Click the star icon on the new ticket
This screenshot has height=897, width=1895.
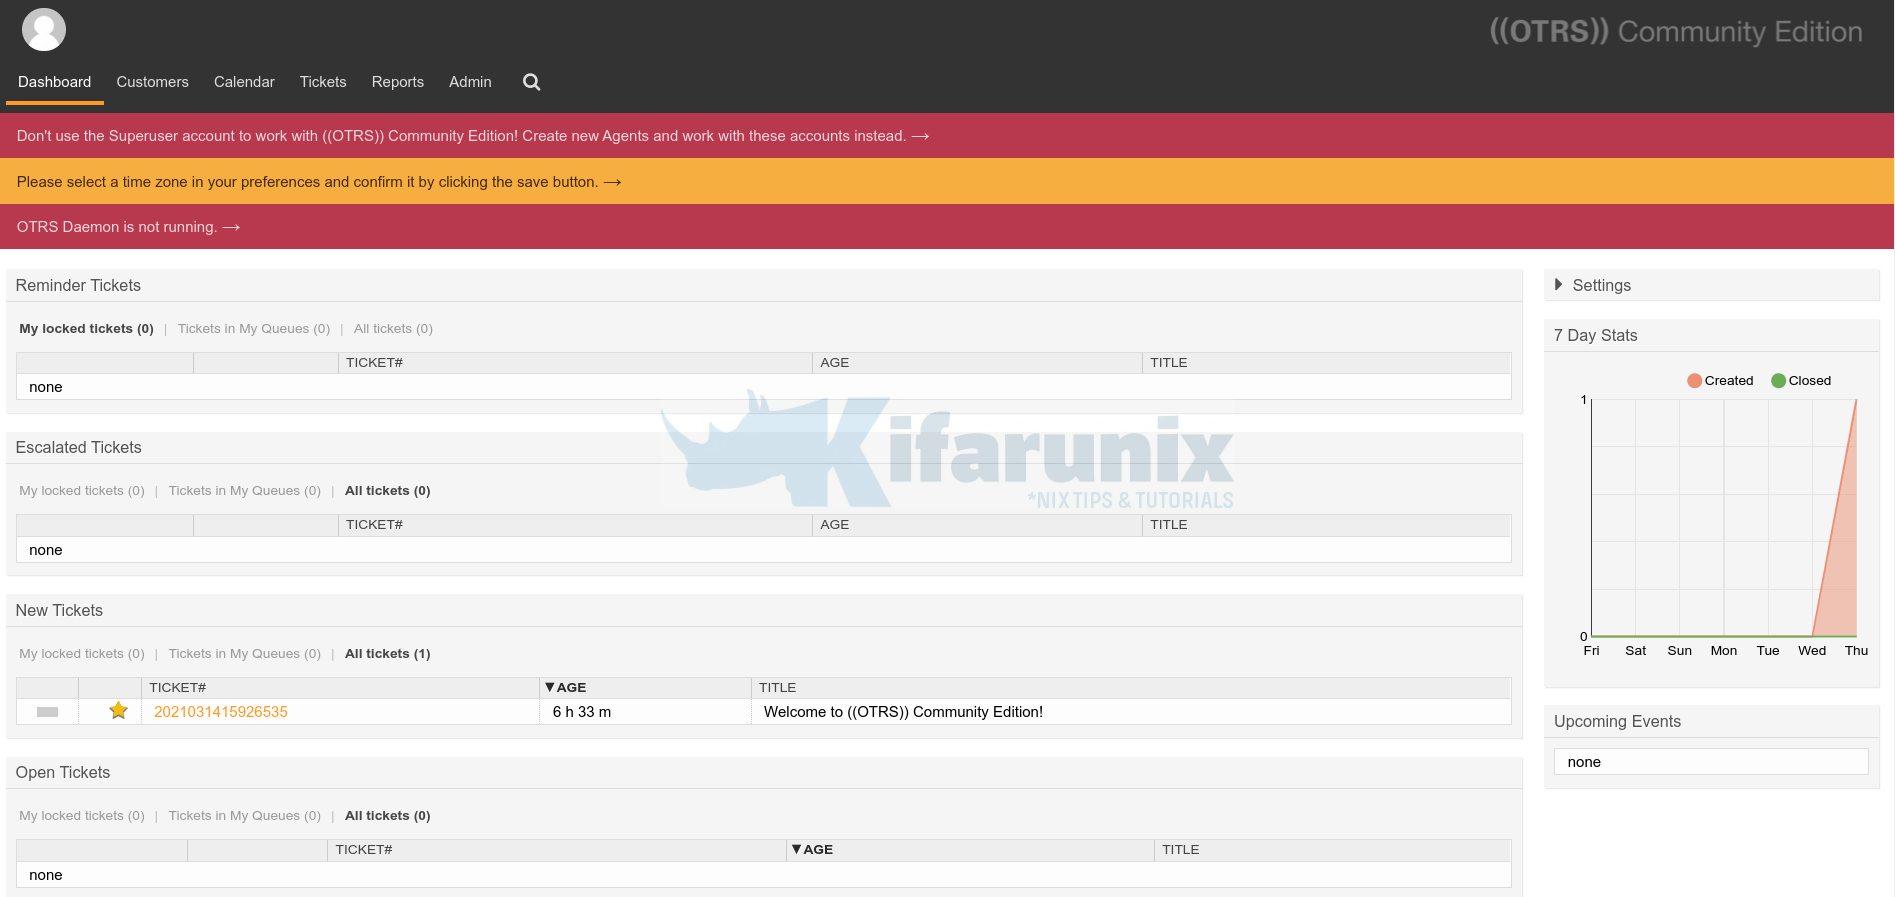118,711
